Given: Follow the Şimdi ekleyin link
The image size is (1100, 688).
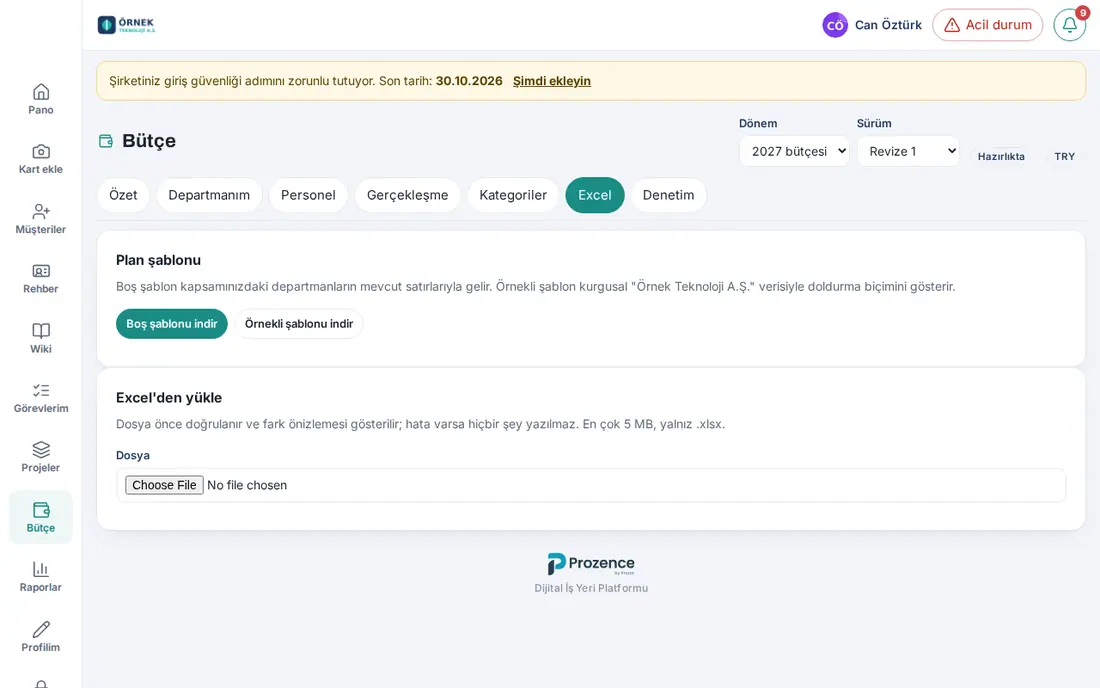Looking at the screenshot, I should click(x=551, y=81).
